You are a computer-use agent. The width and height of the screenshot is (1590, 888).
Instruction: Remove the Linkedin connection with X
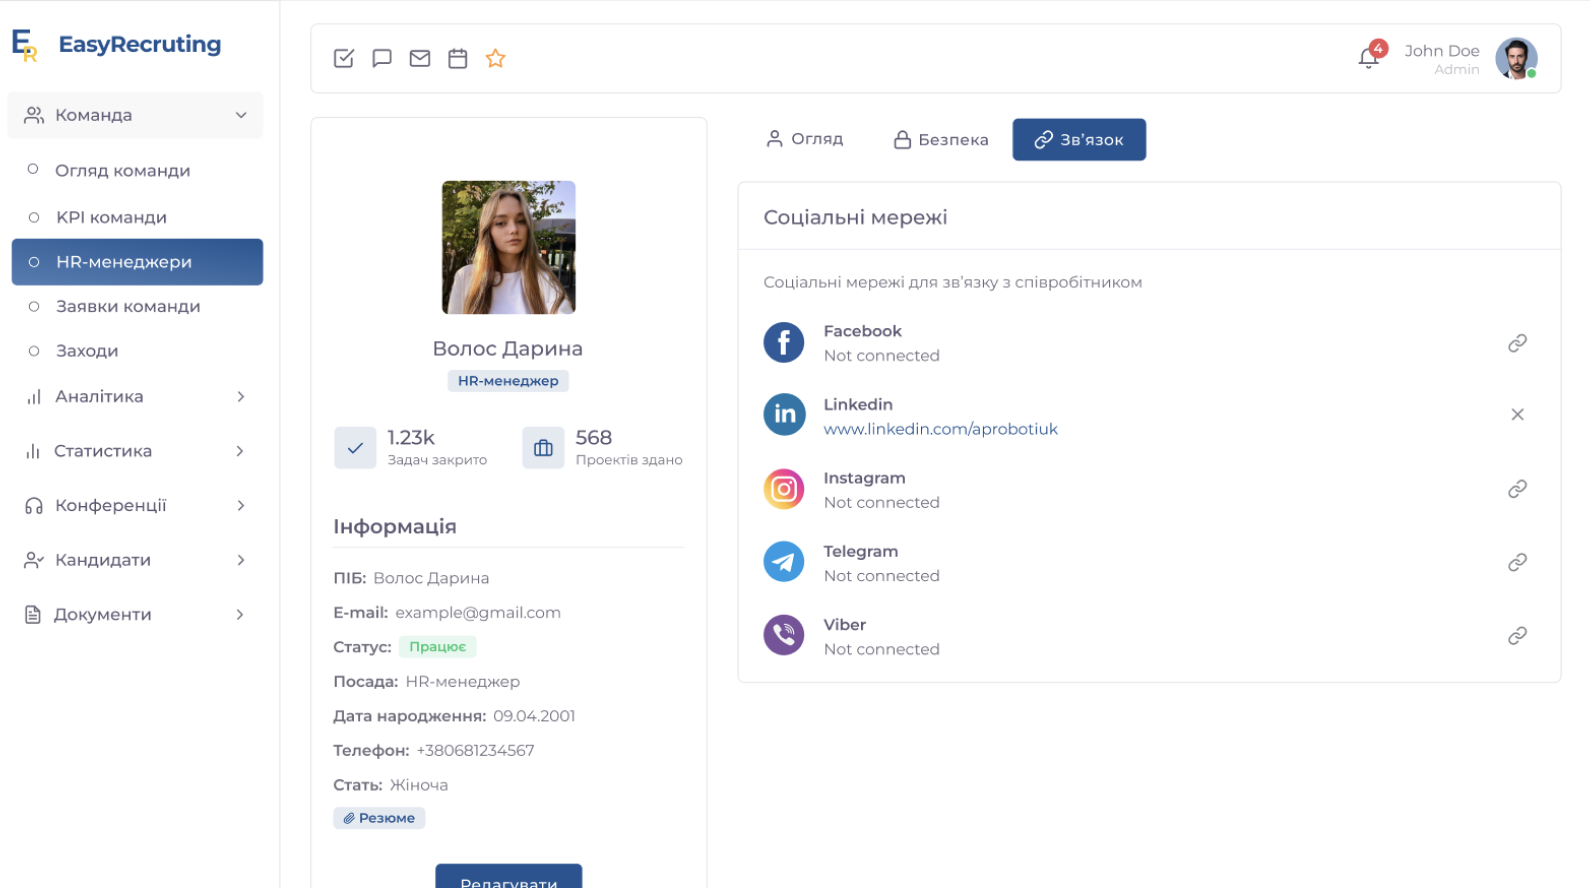(1517, 414)
